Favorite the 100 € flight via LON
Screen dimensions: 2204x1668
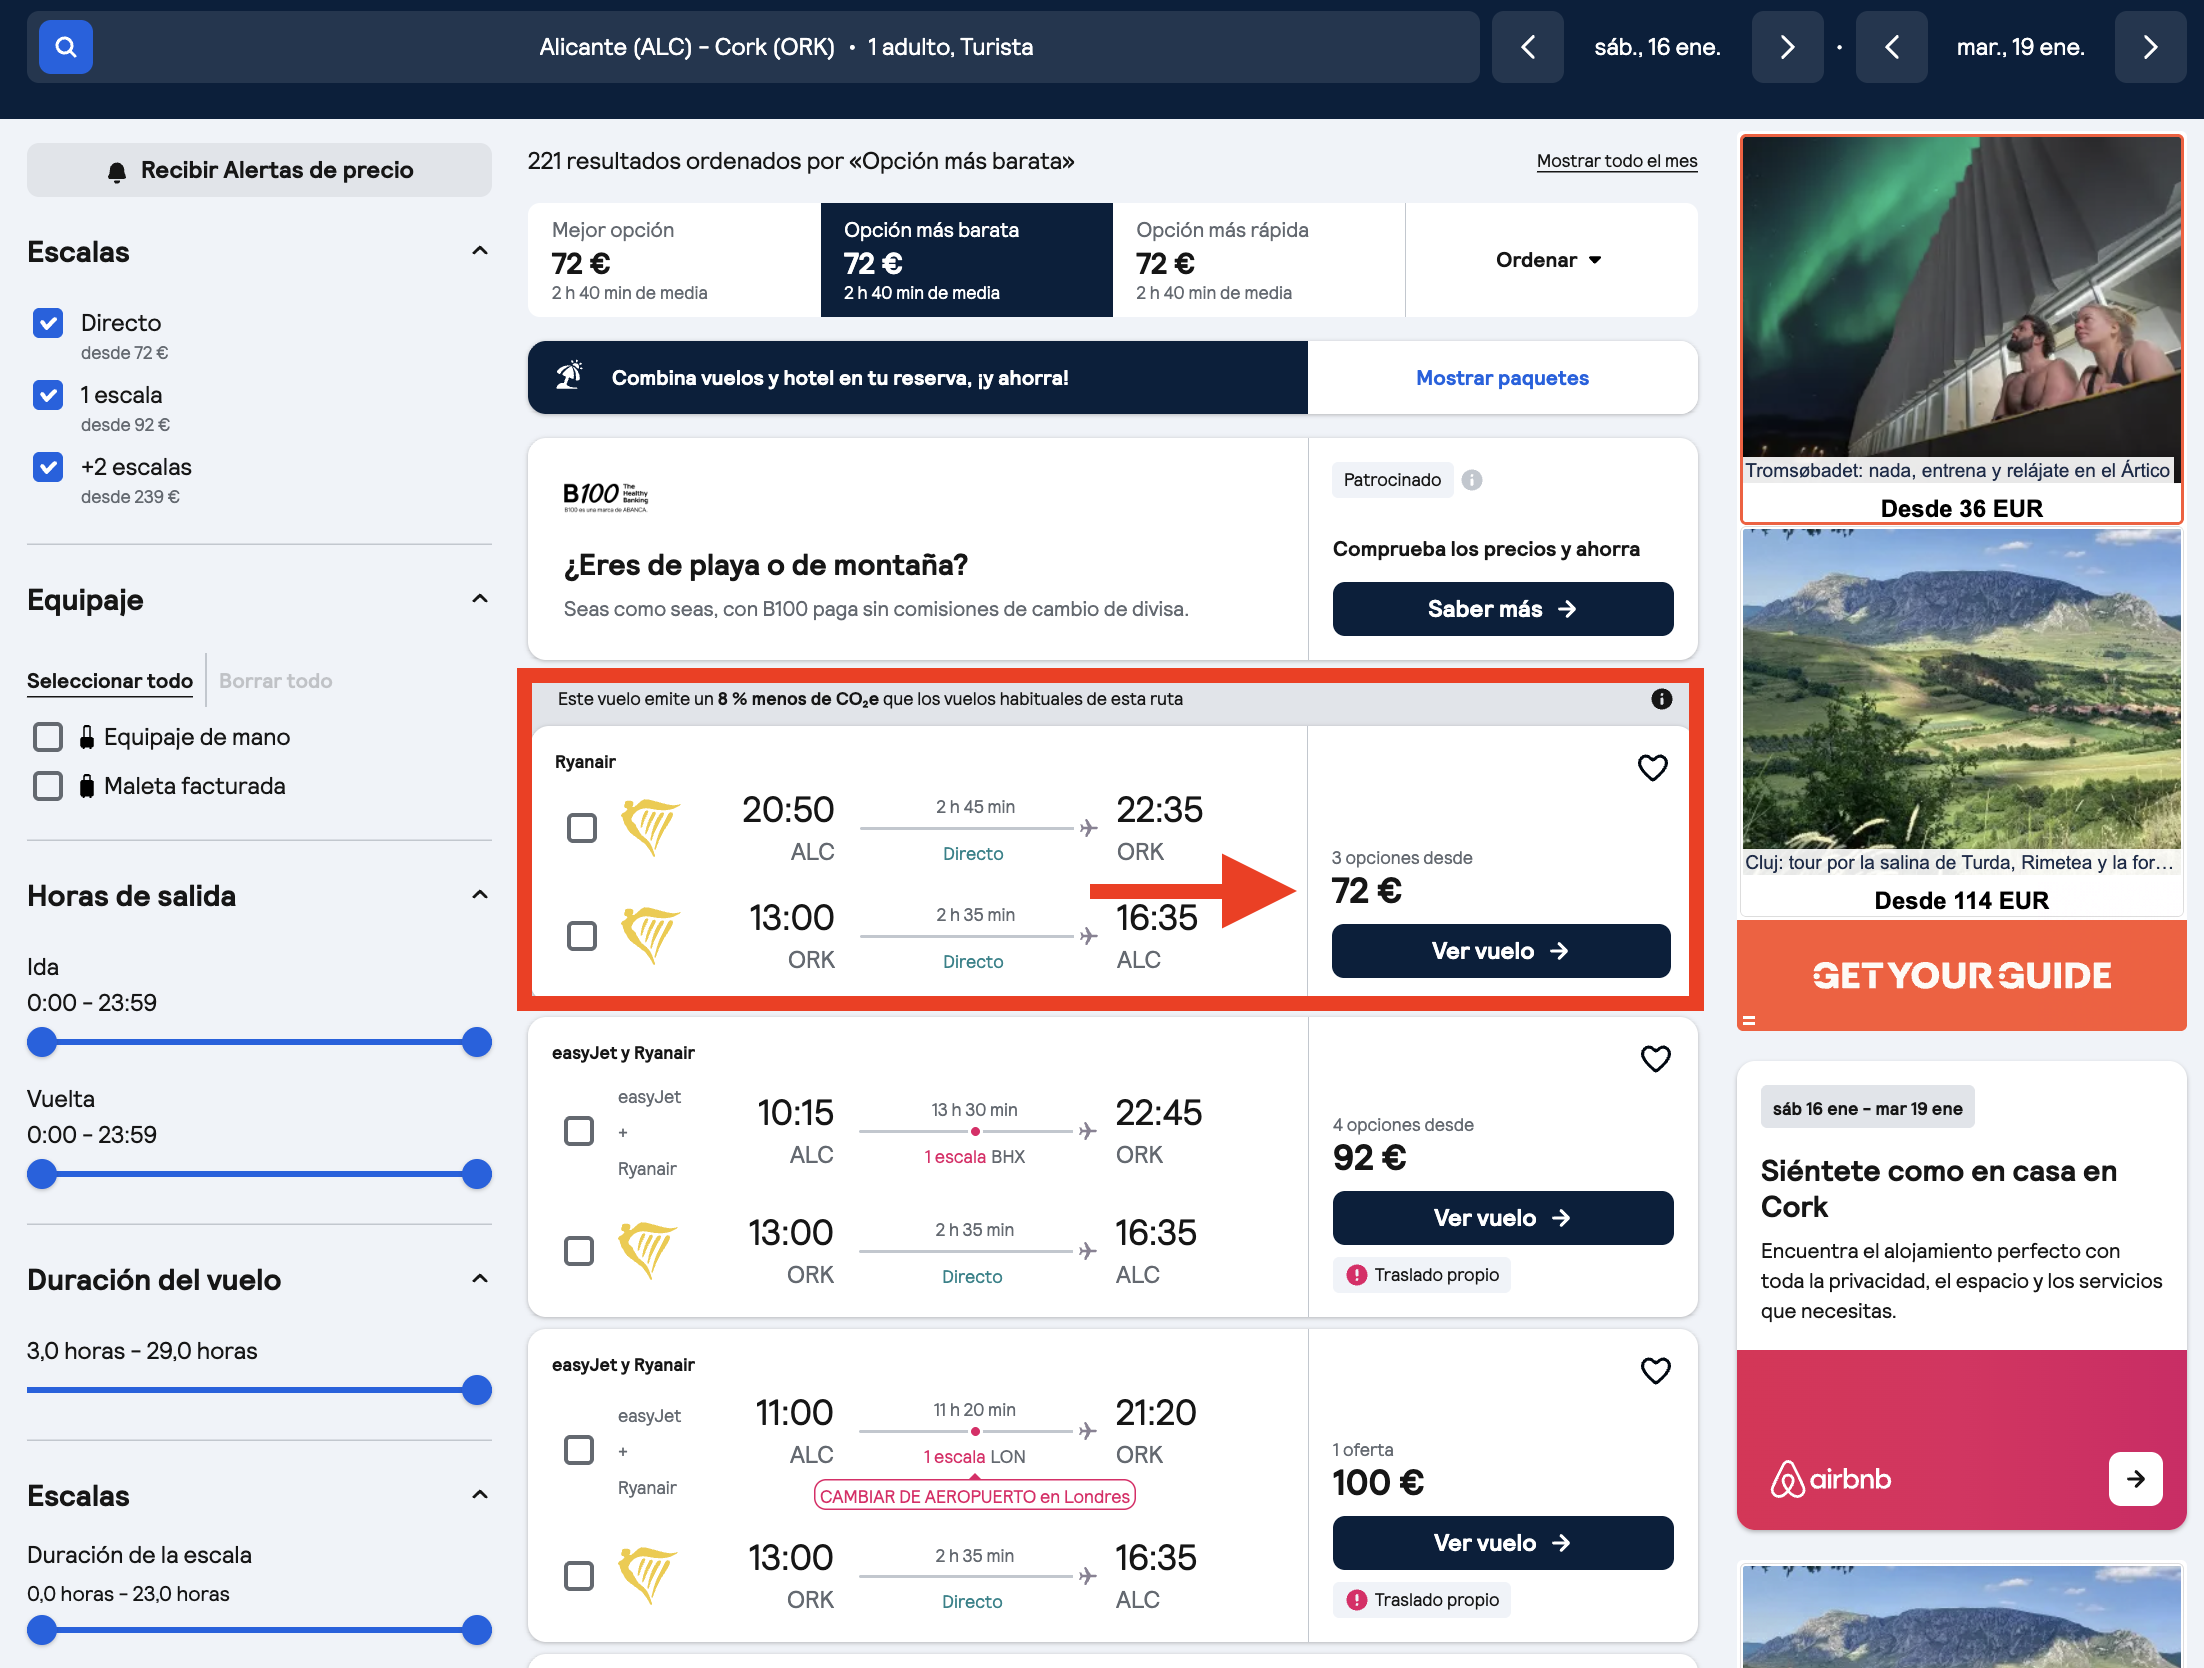pyautogui.click(x=1656, y=1371)
